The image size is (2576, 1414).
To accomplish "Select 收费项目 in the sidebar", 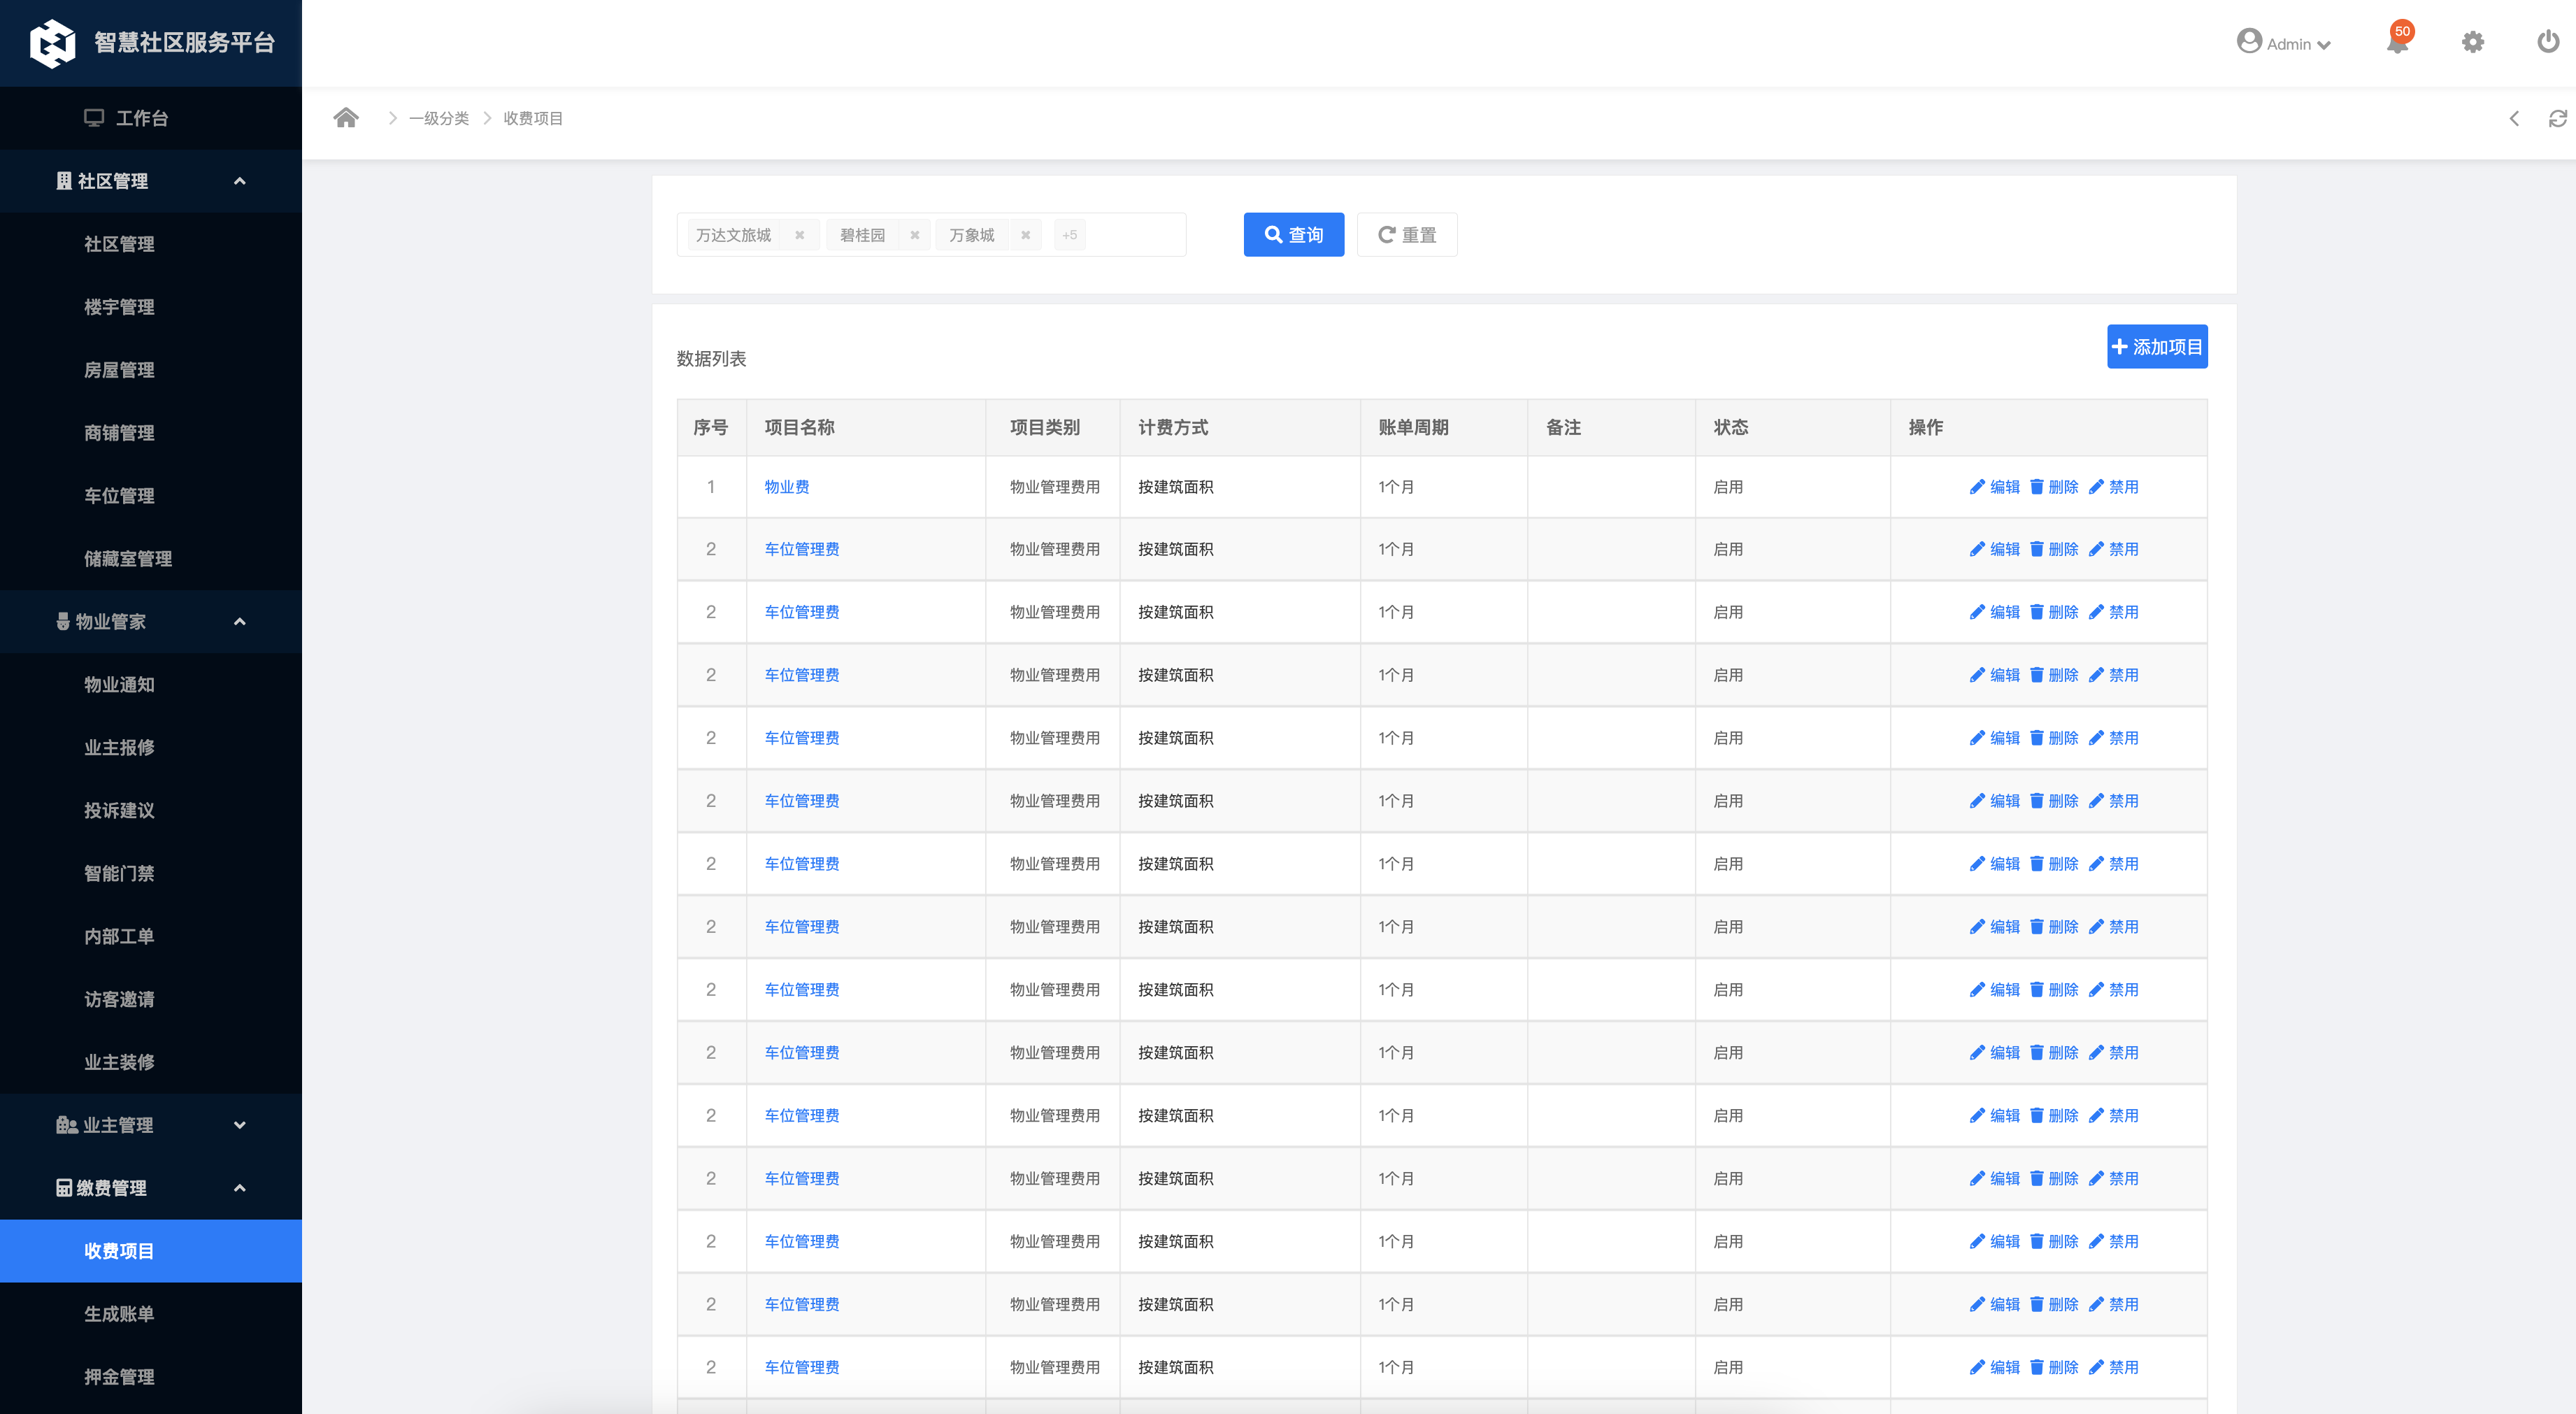I will pos(151,1251).
